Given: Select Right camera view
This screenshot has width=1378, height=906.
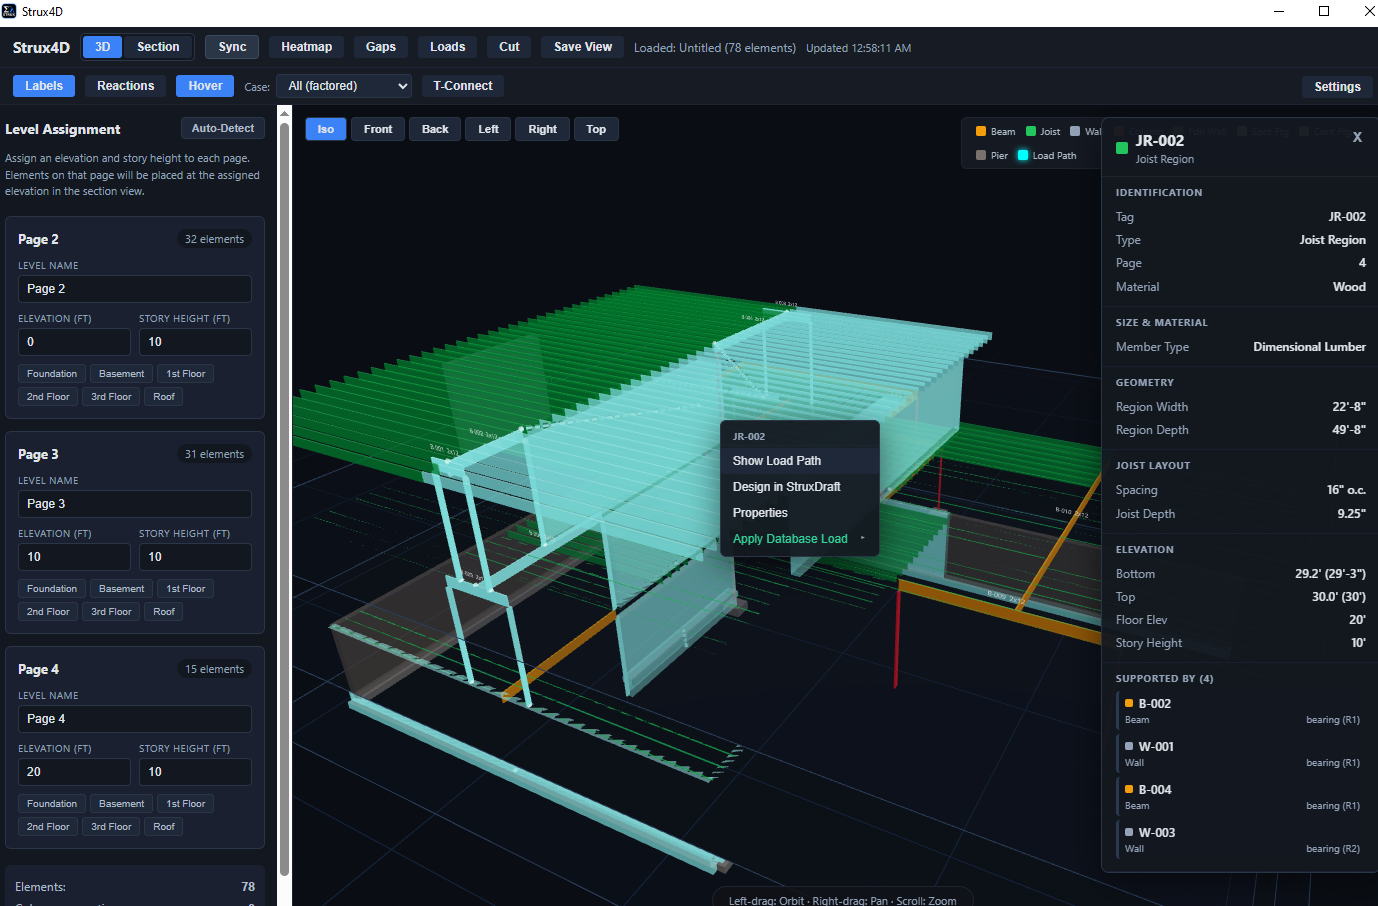Looking at the screenshot, I should tap(543, 129).
